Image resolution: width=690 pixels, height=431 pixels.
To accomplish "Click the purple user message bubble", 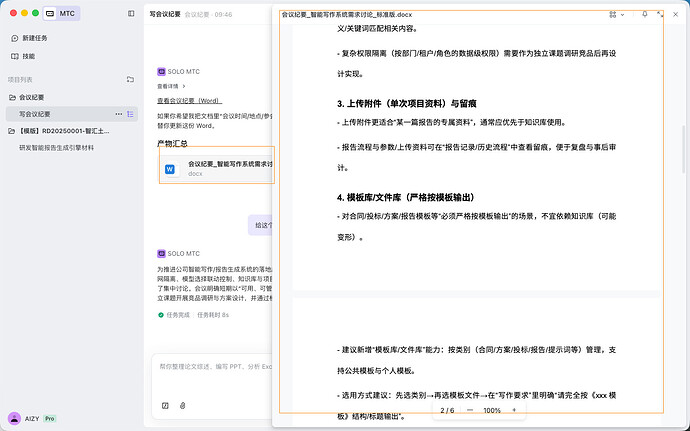I will click(261, 225).
